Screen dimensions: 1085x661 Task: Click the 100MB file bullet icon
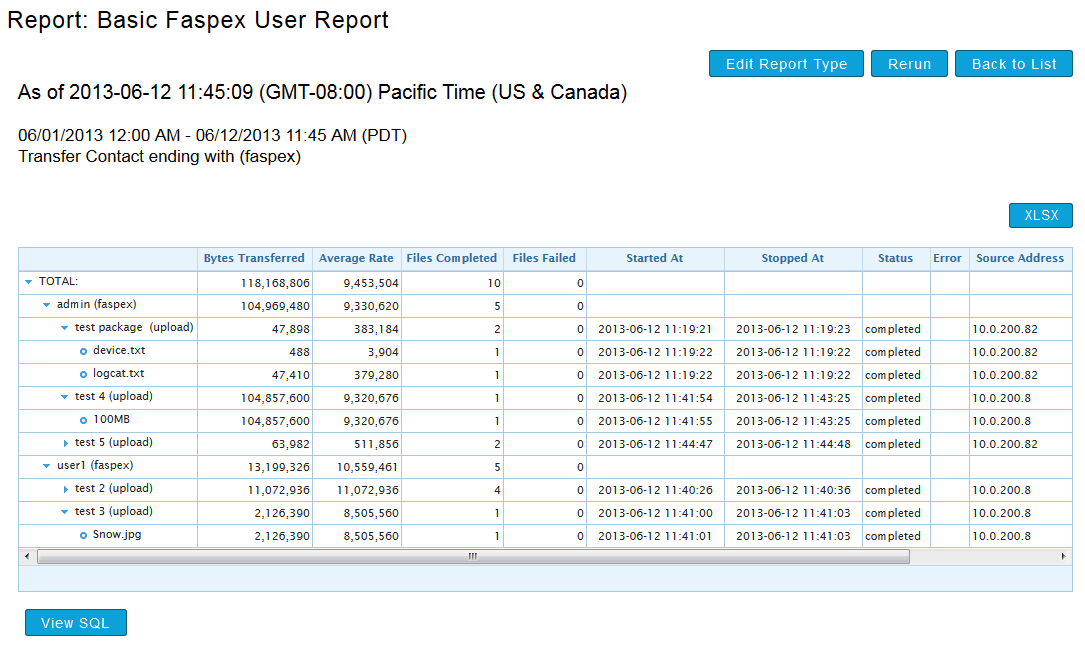84,420
